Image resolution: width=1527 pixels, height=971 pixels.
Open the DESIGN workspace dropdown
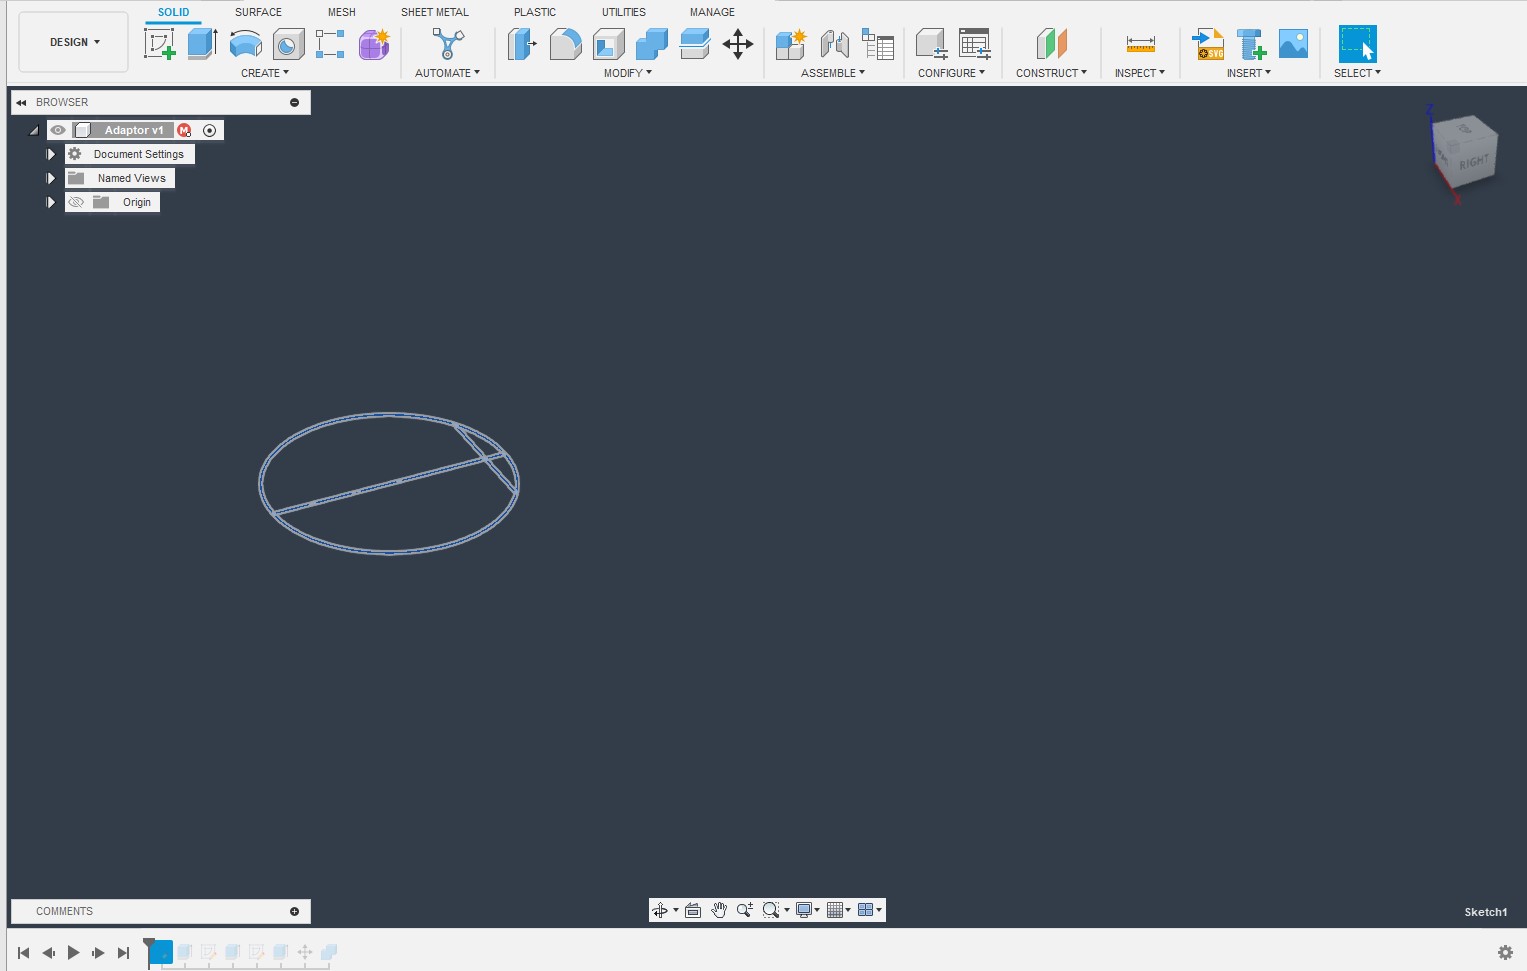74,42
